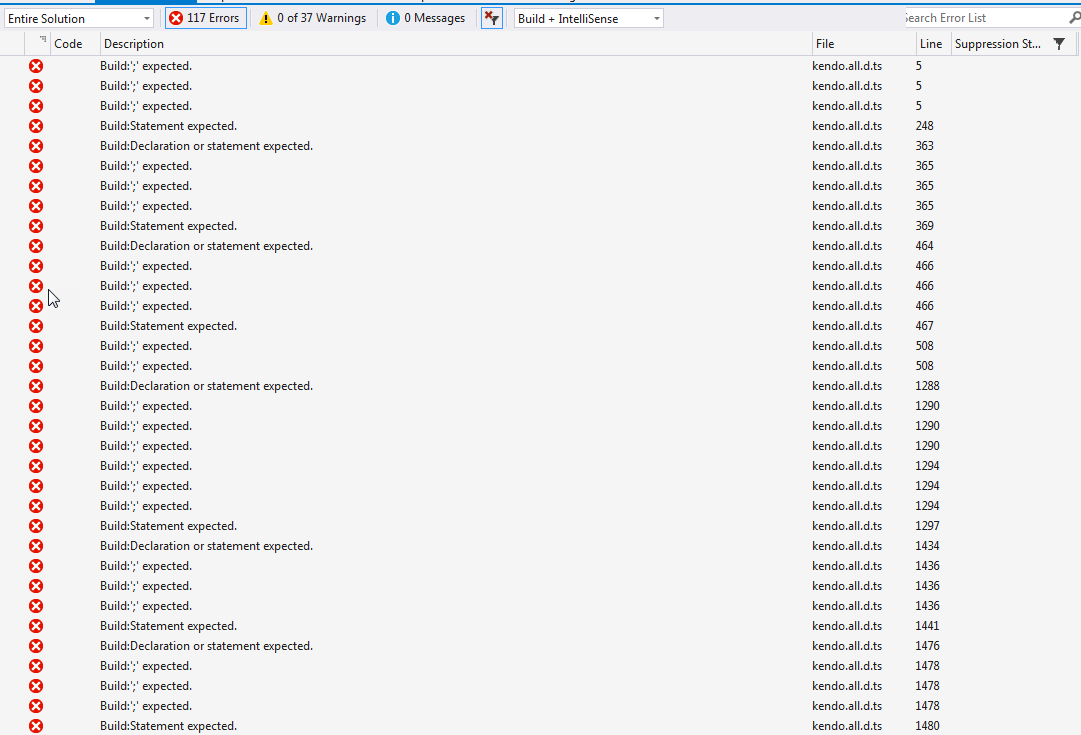Click the error icon on line 1476 row
The height and width of the screenshot is (735, 1081).
tap(36, 646)
